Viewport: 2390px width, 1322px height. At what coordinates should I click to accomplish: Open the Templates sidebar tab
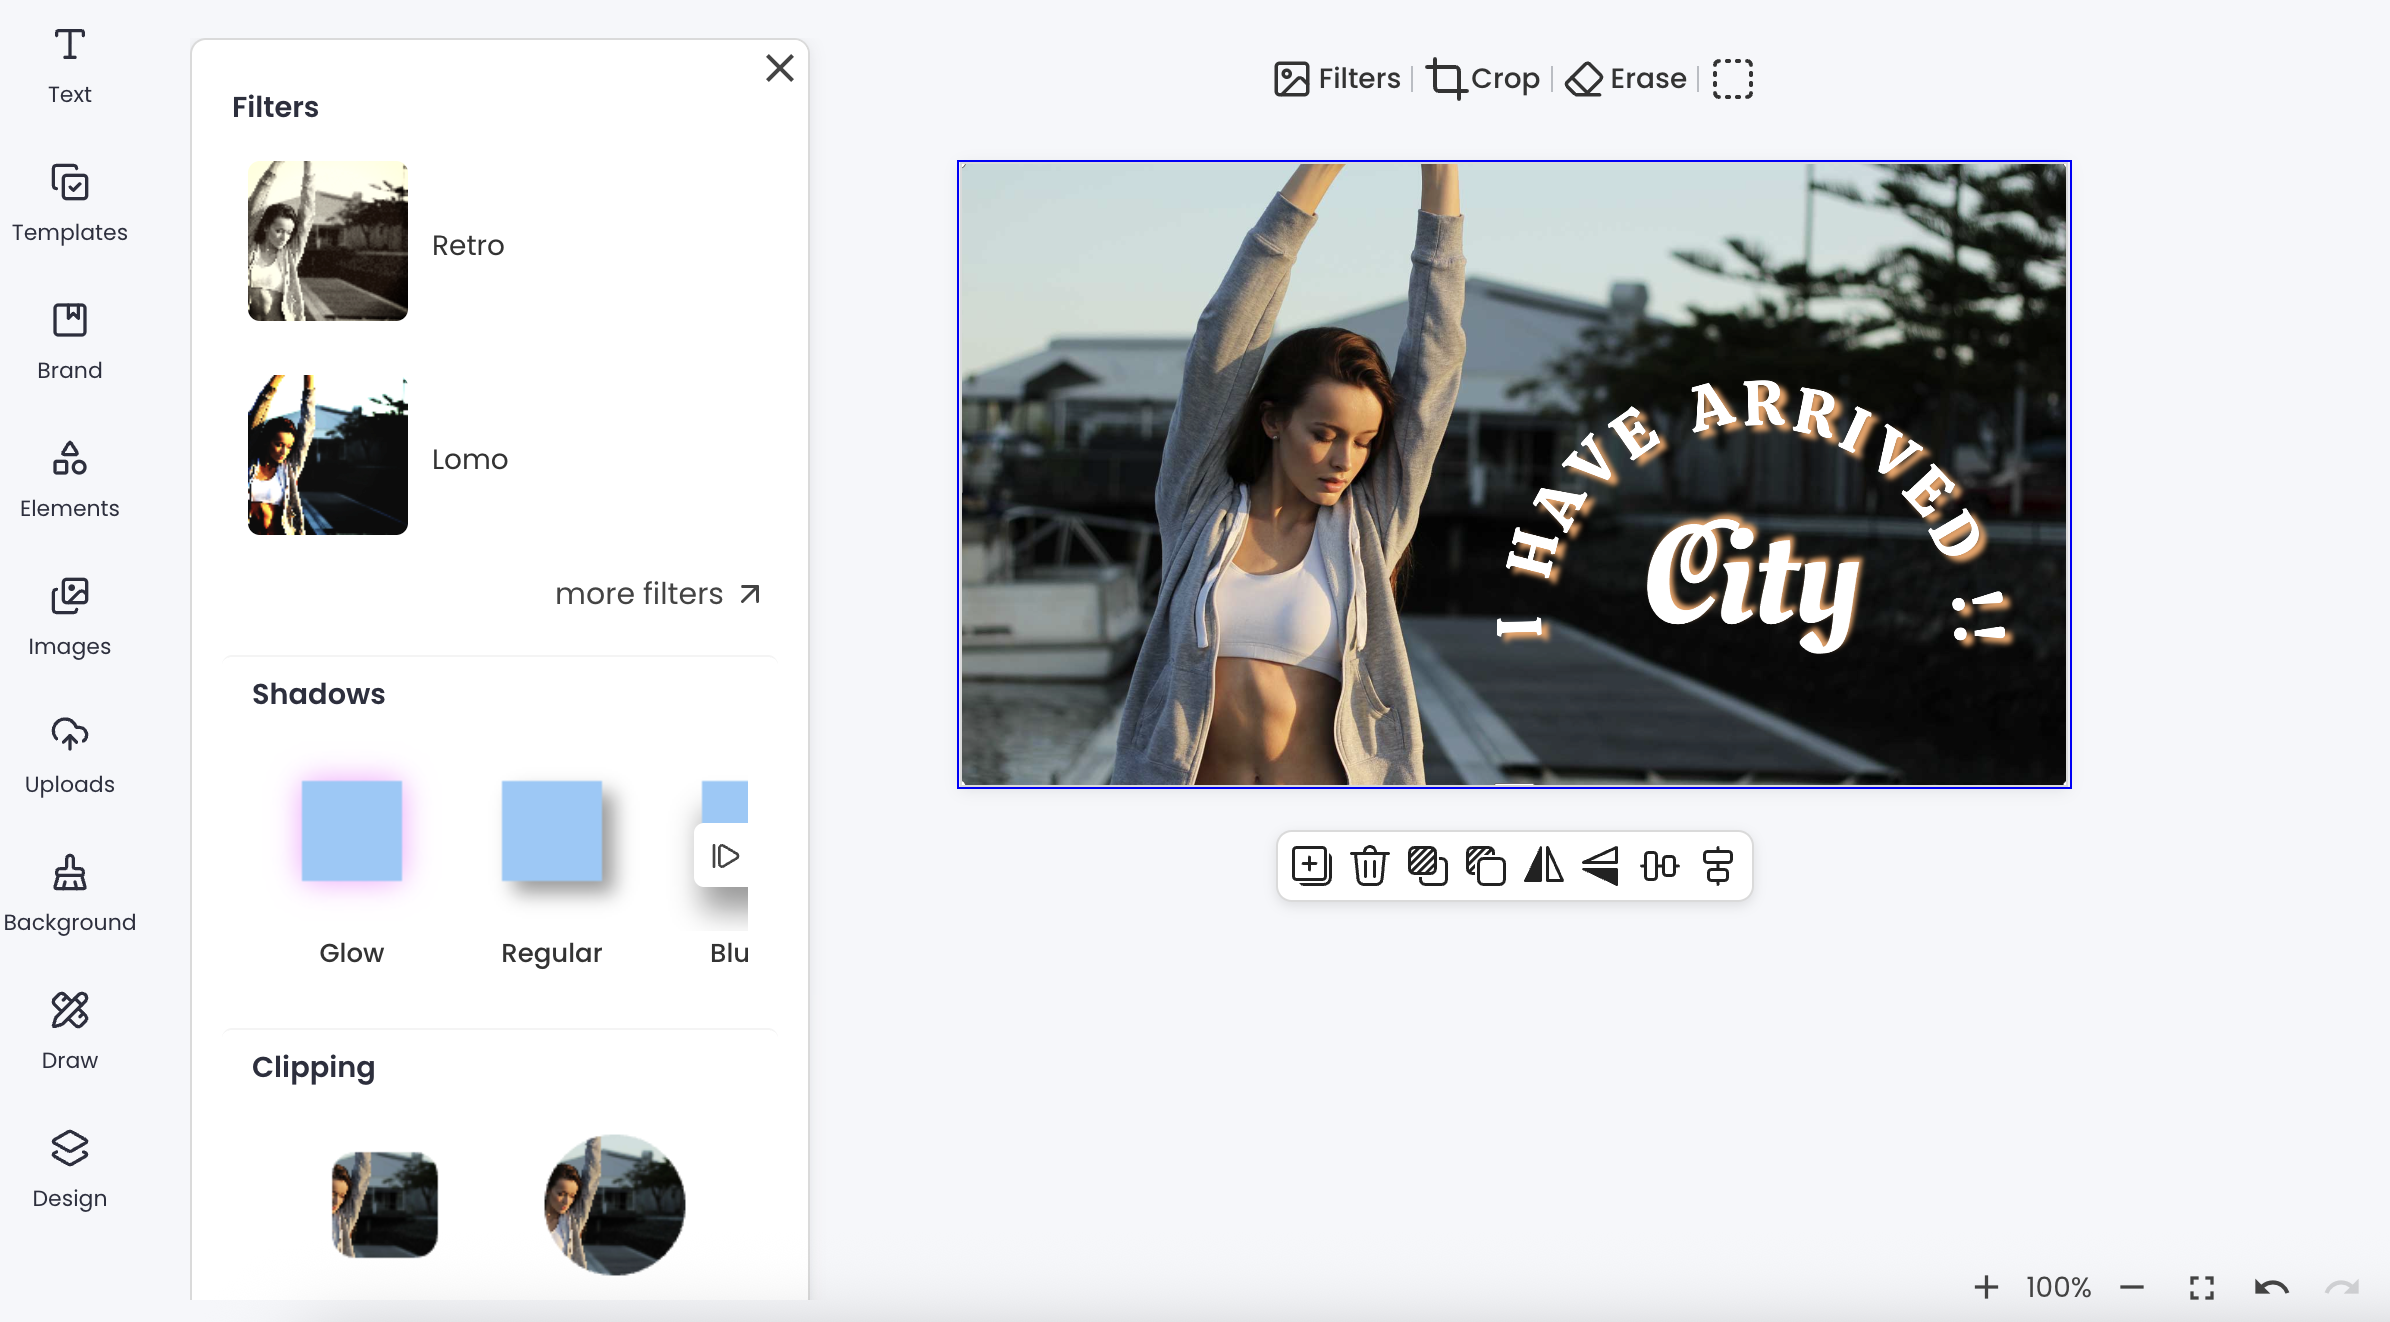tap(69, 204)
